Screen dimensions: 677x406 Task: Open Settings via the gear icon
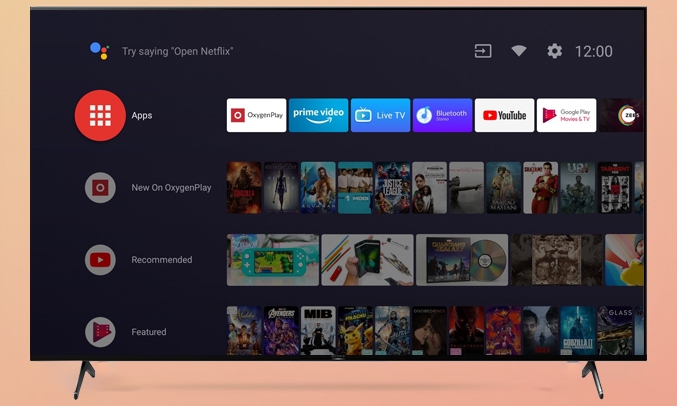[x=554, y=51]
